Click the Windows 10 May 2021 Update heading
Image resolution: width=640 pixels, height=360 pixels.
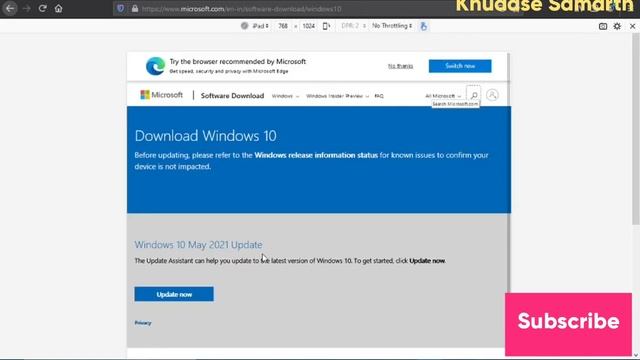coord(198,244)
